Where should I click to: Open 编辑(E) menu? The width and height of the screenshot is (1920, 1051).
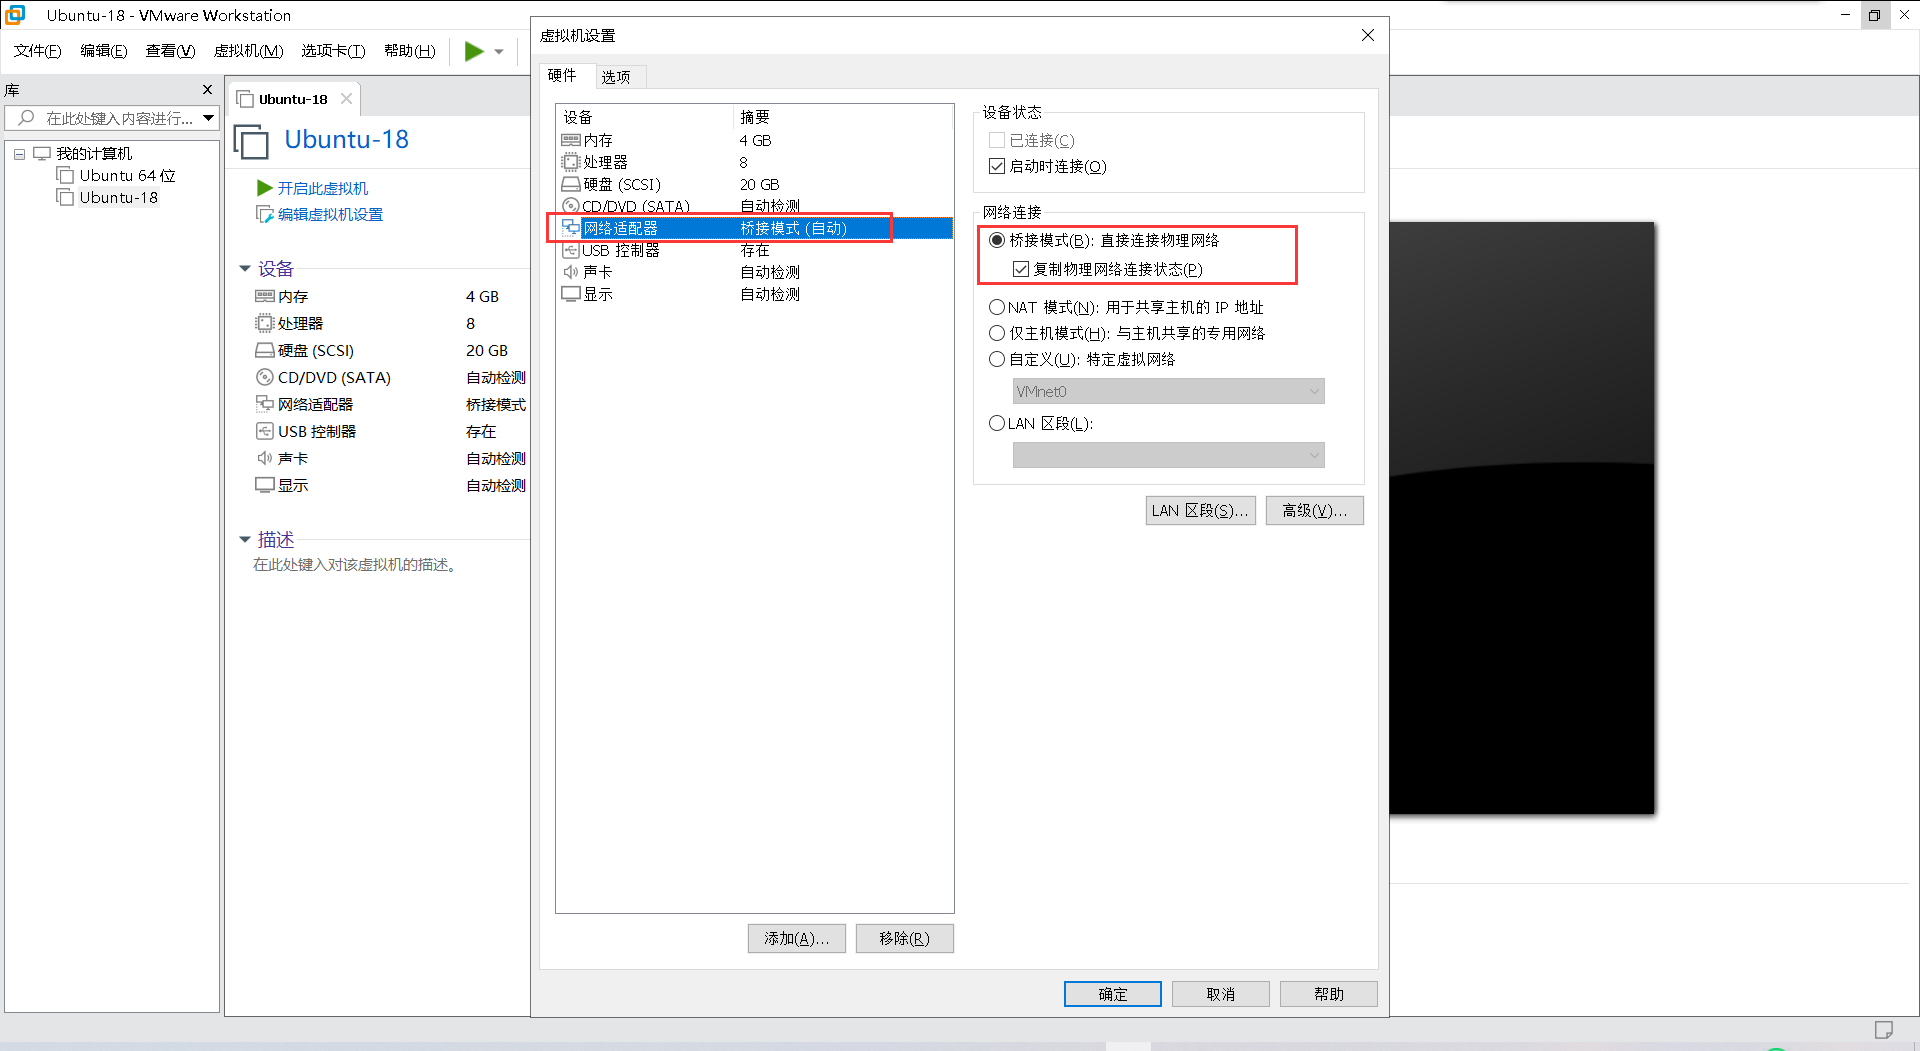[104, 51]
